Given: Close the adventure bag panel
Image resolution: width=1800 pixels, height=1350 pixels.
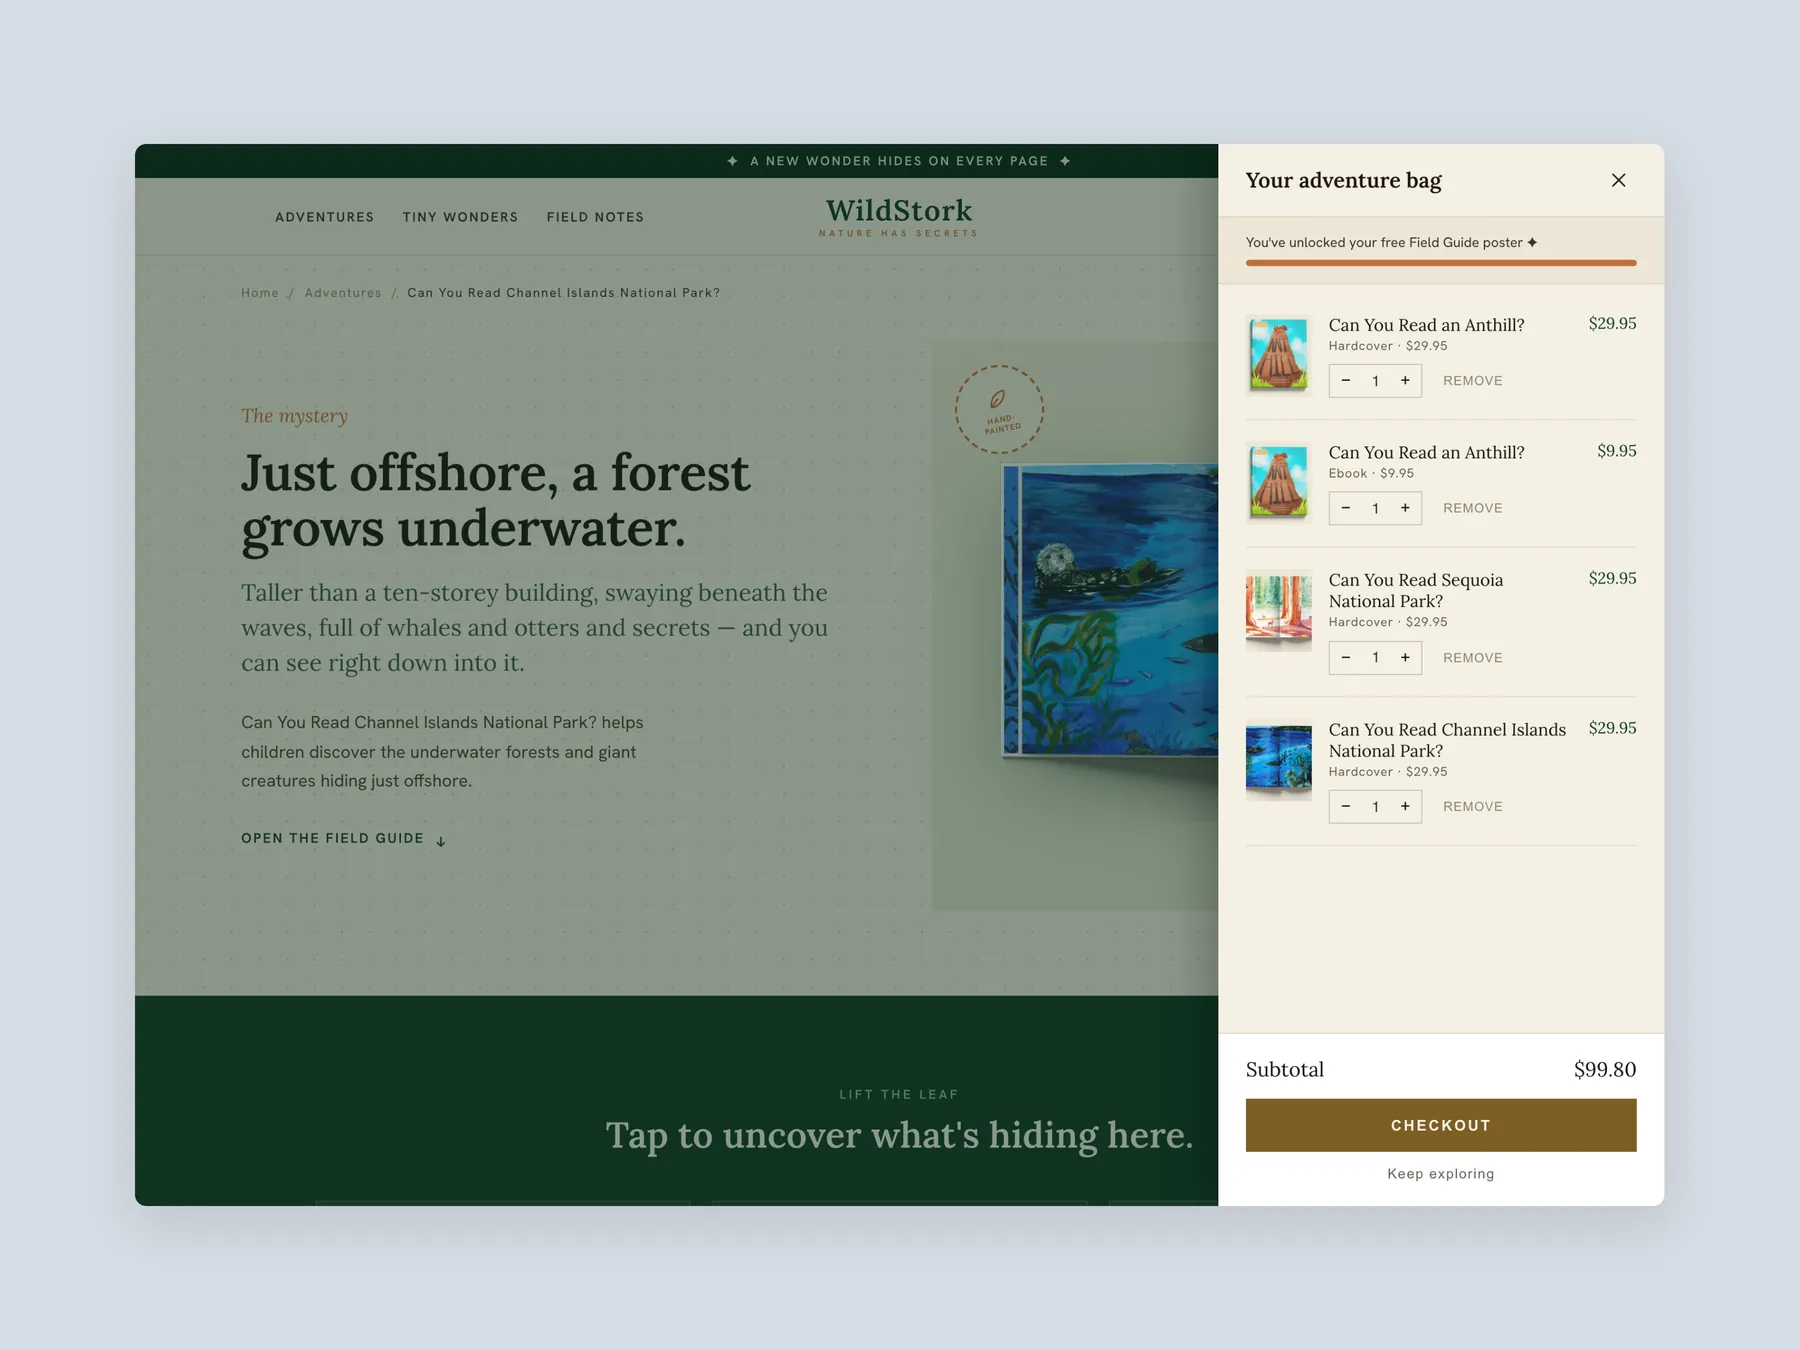Looking at the screenshot, I should (x=1618, y=180).
